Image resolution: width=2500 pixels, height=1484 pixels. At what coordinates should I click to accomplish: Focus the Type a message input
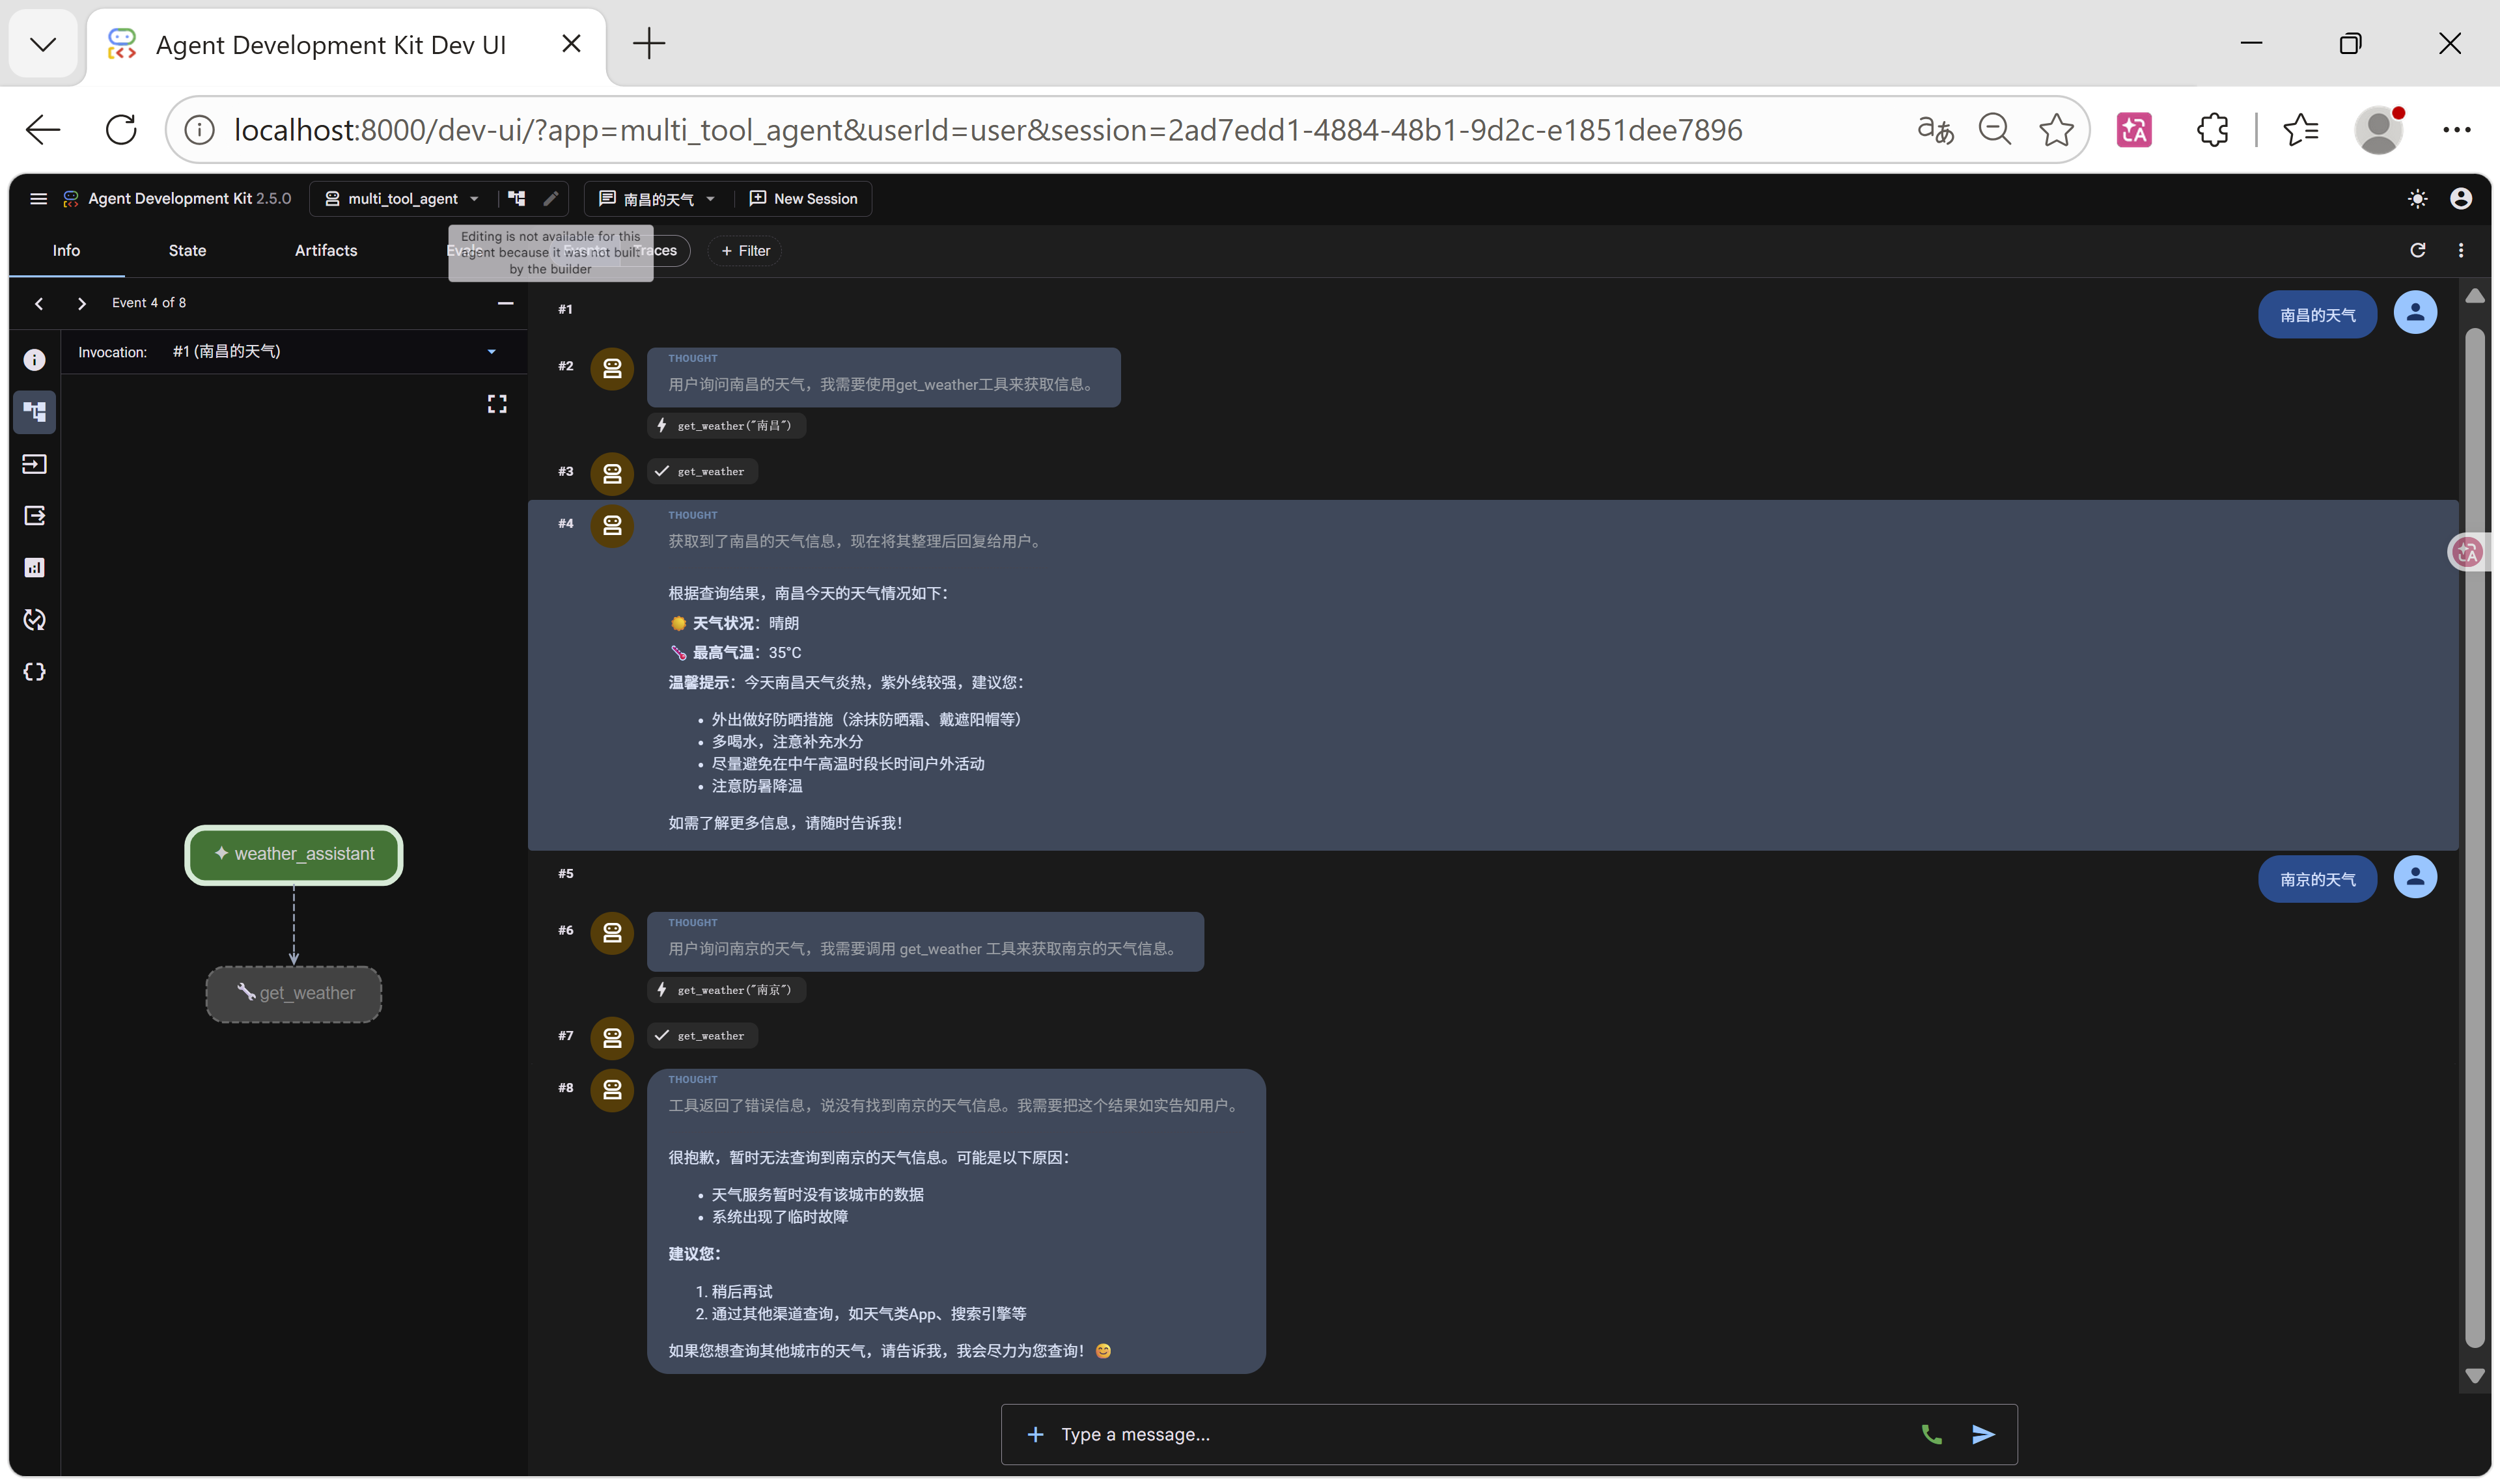click(x=1480, y=1434)
